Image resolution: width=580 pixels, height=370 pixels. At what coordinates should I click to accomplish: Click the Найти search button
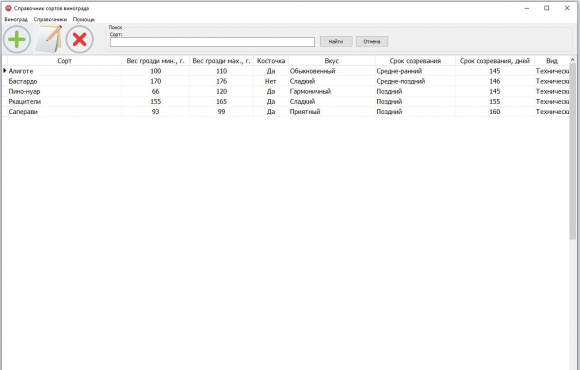click(x=336, y=41)
